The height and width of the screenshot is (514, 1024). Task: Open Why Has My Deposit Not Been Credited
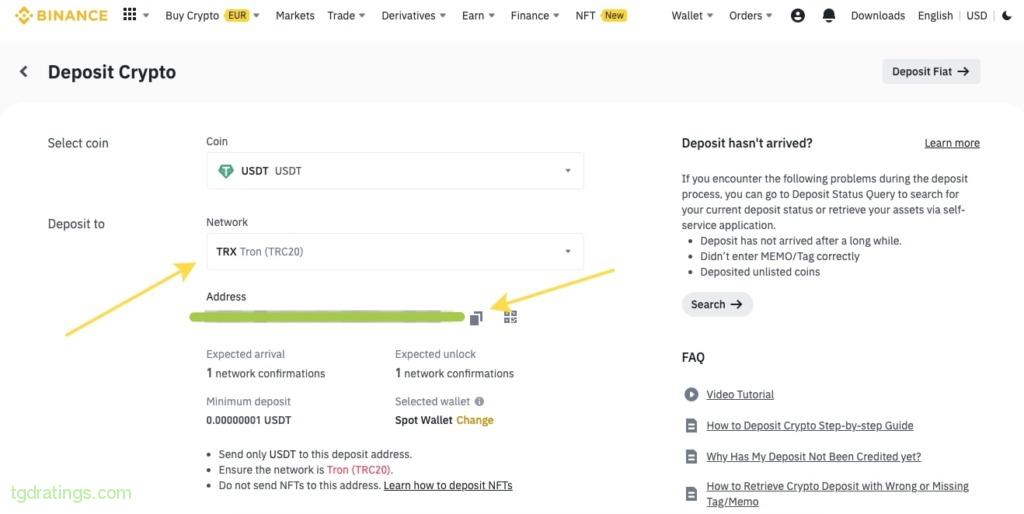click(x=814, y=457)
